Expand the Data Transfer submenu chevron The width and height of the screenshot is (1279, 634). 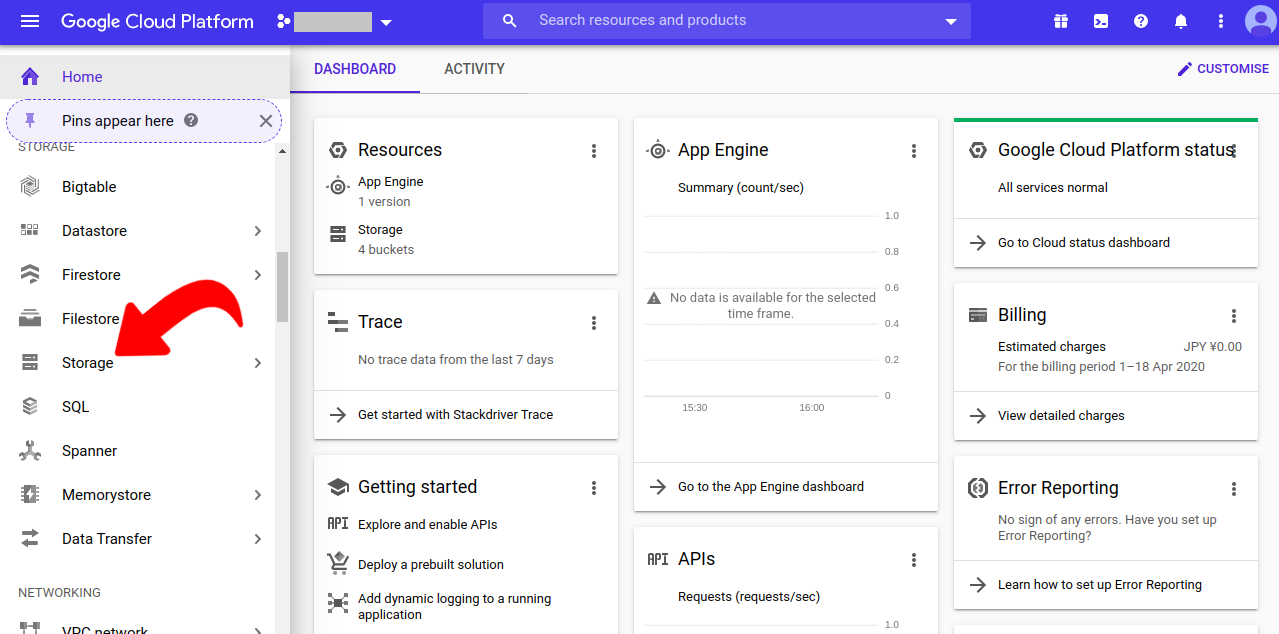pos(258,539)
